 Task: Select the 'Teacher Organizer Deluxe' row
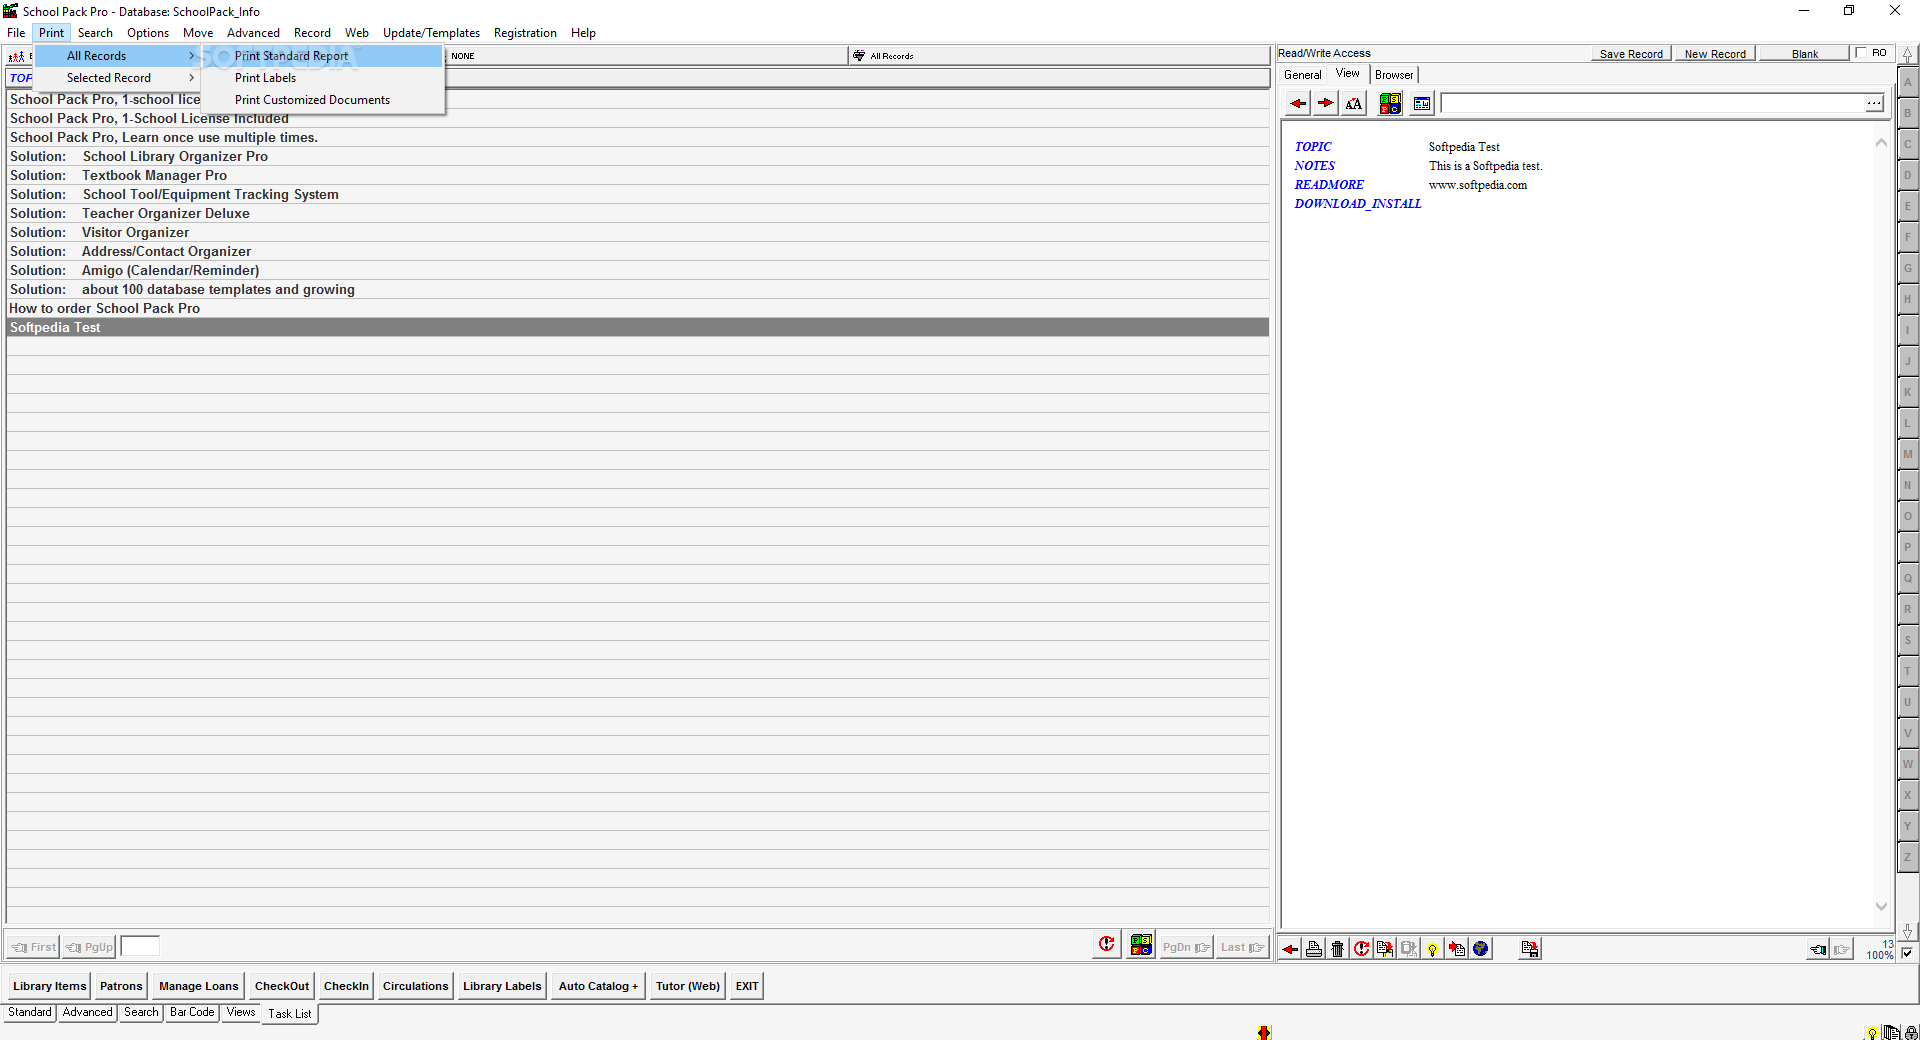point(638,214)
